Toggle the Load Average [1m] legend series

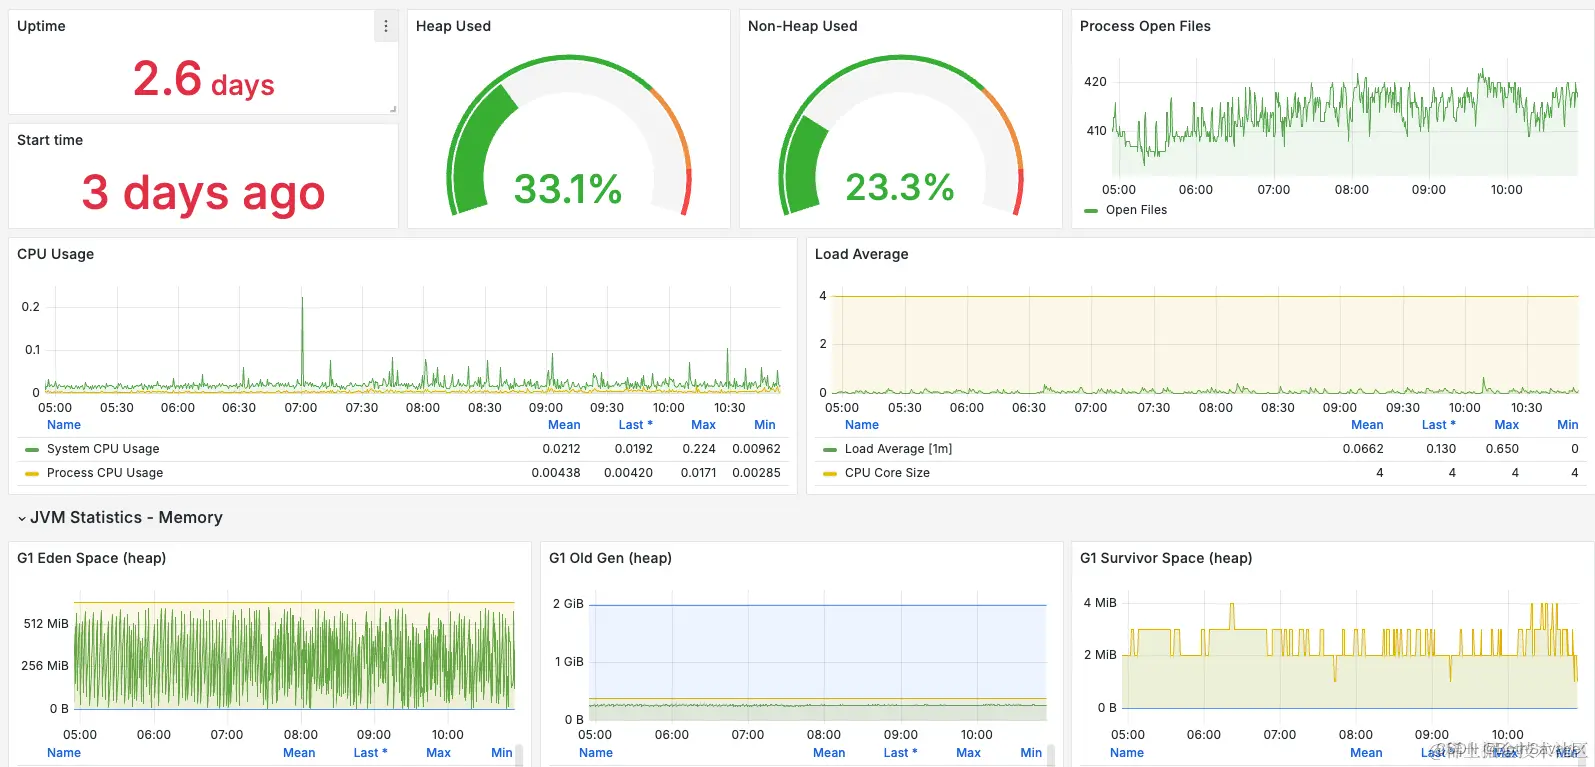tap(898, 449)
